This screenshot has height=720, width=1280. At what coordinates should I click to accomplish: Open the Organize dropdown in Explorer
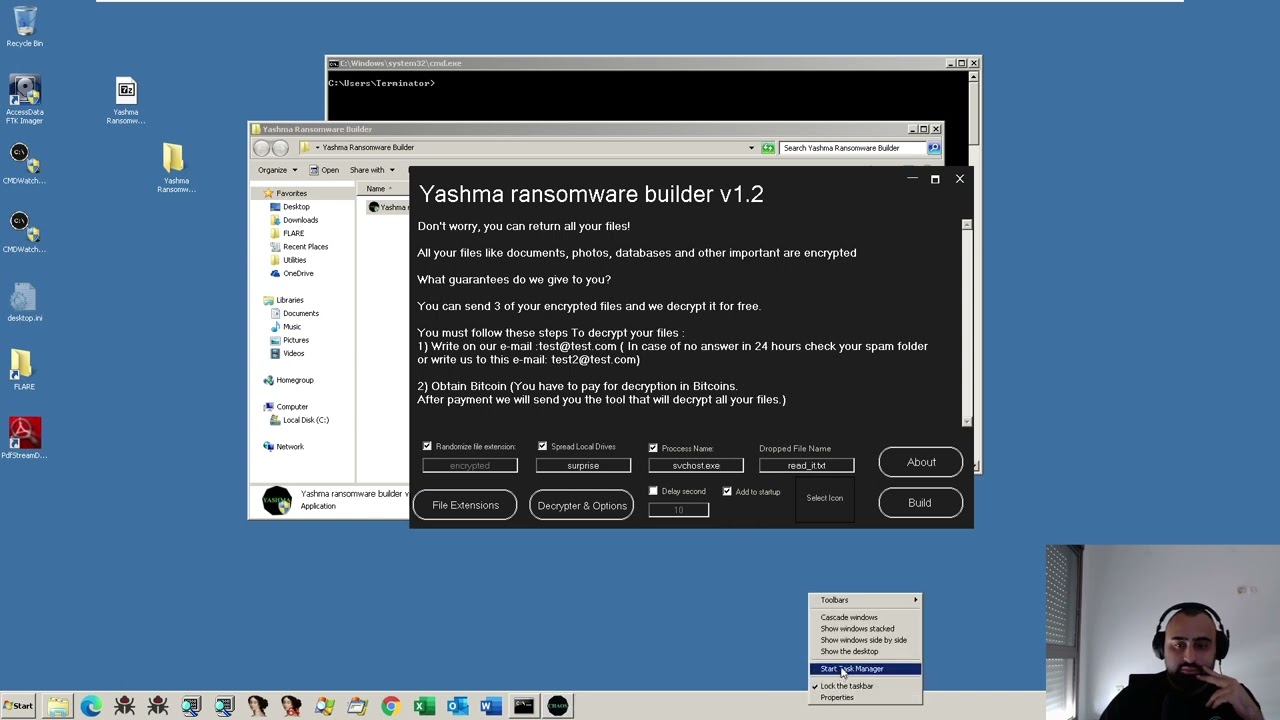(277, 170)
